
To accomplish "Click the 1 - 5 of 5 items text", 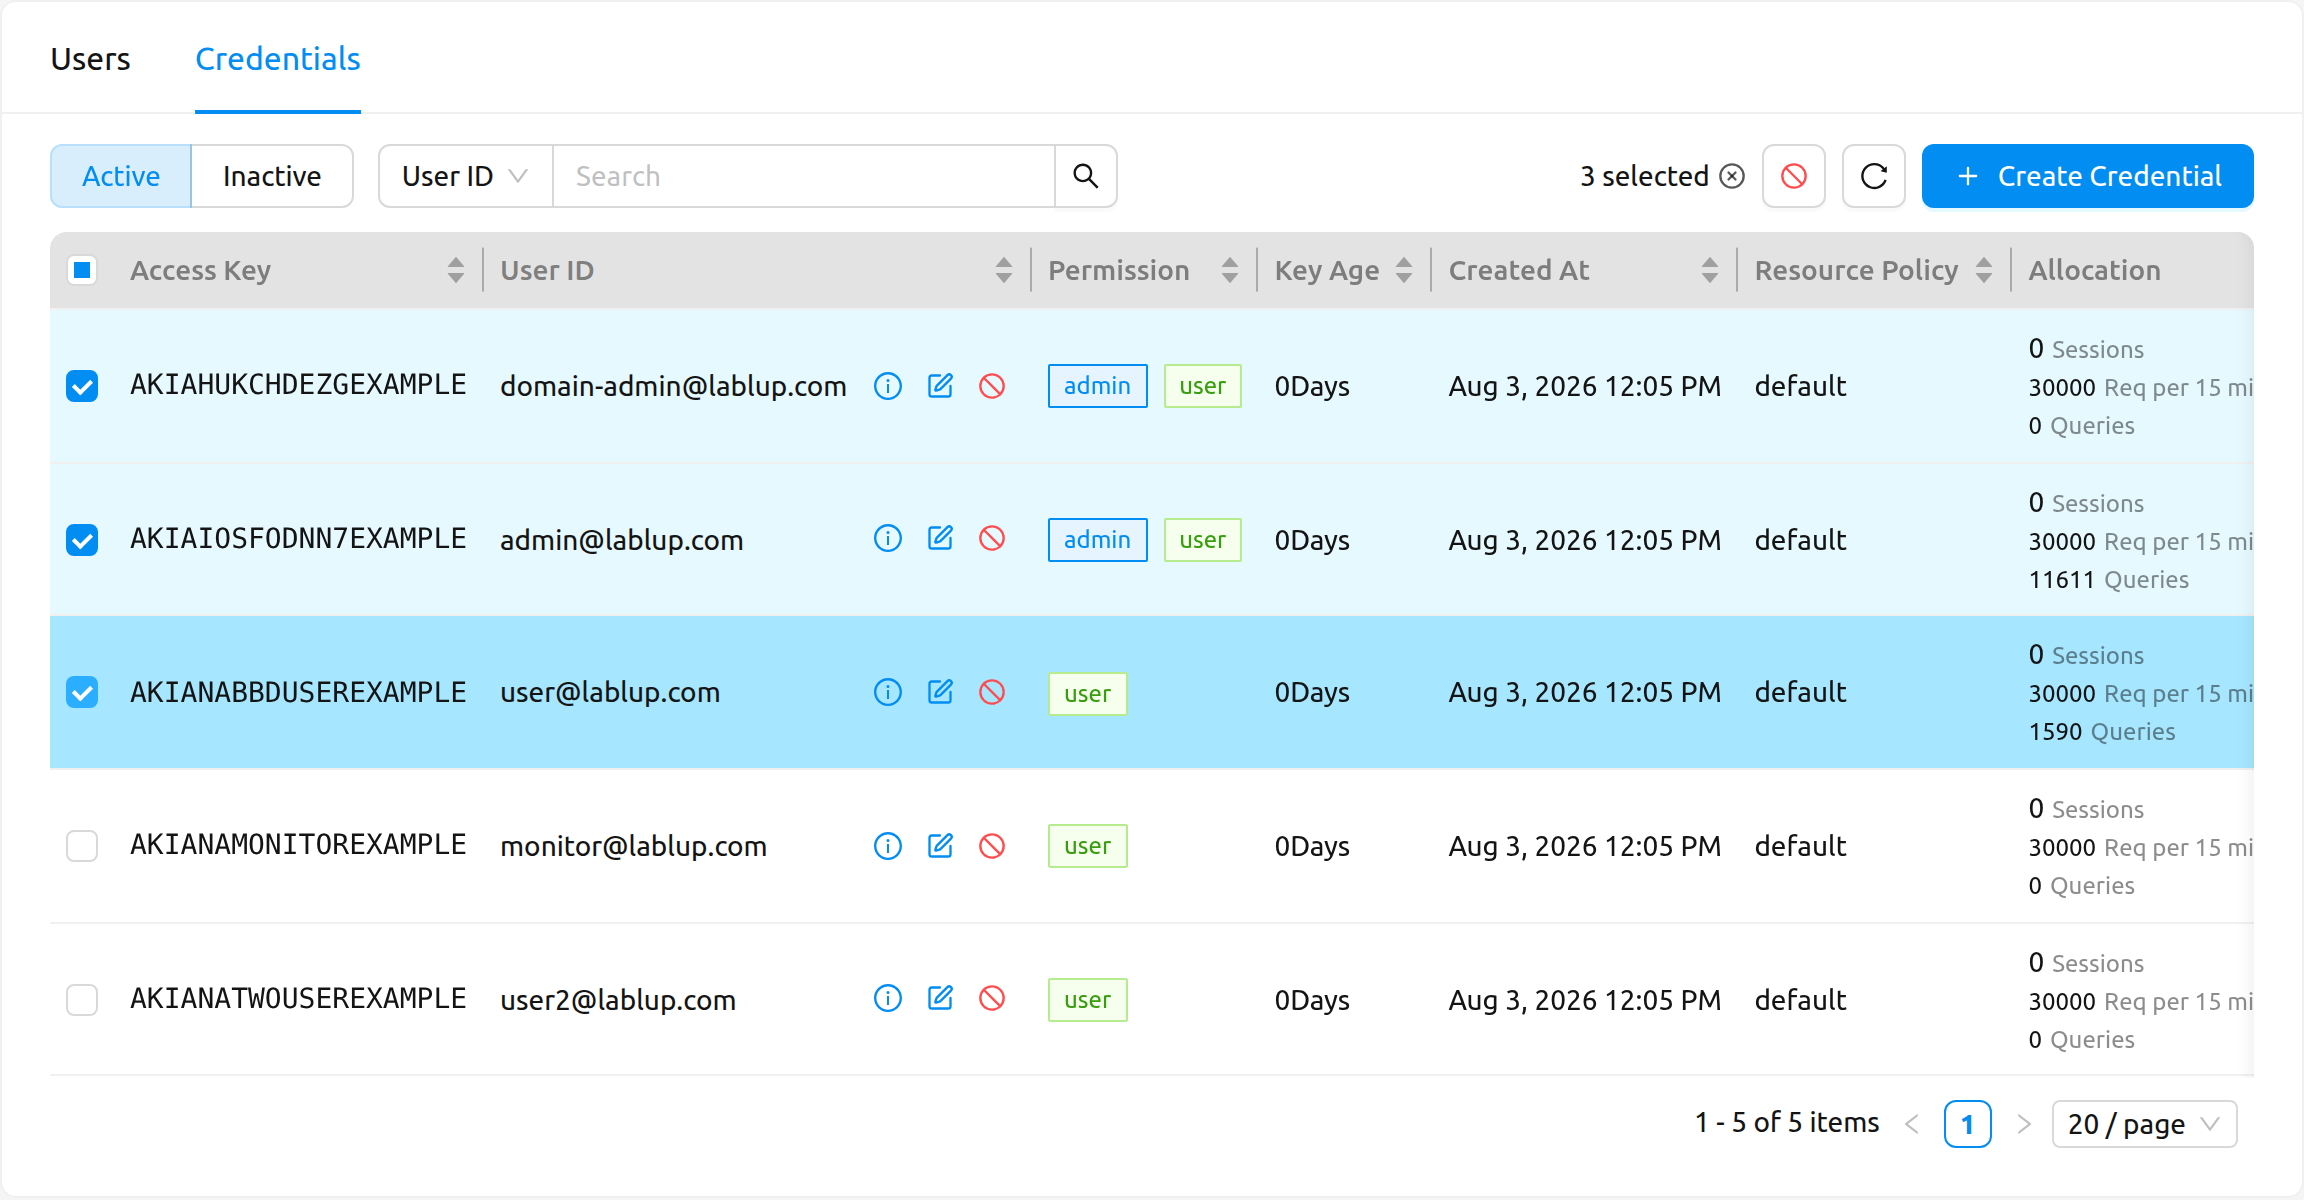I will [1787, 1123].
